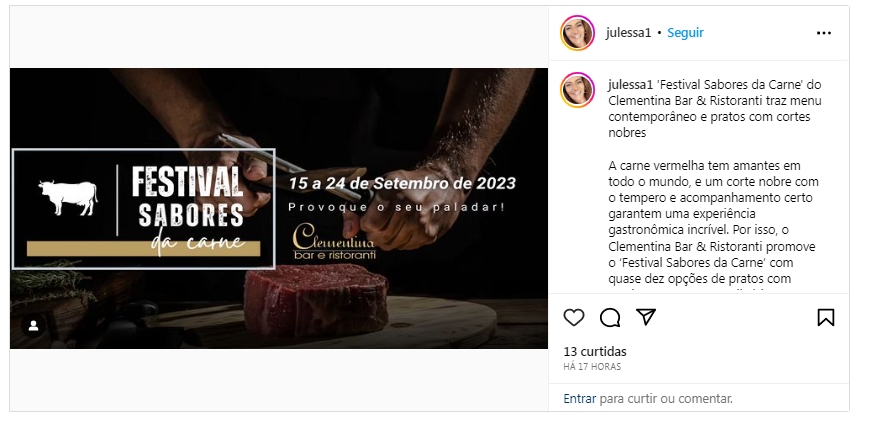This screenshot has height=422, width=869.
Task: View the 13 curtidas likes list
Action: (x=595, y=352)
